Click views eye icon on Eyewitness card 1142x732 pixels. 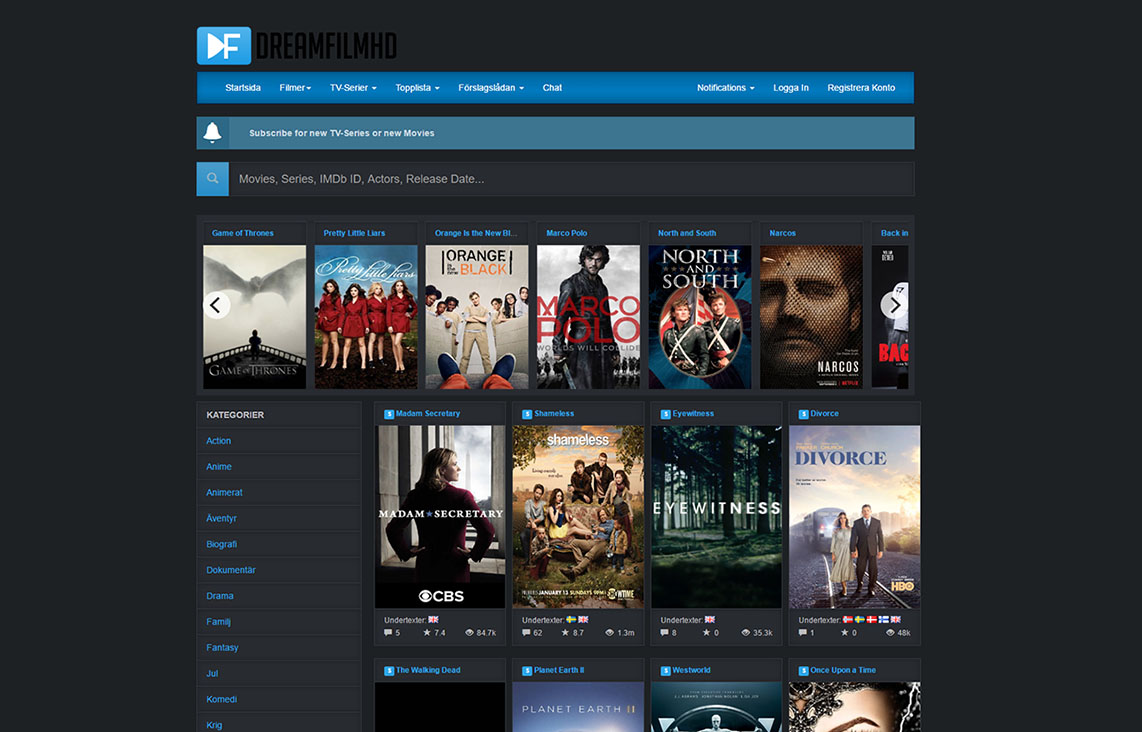pyautogui.click(x=746, y=633)
